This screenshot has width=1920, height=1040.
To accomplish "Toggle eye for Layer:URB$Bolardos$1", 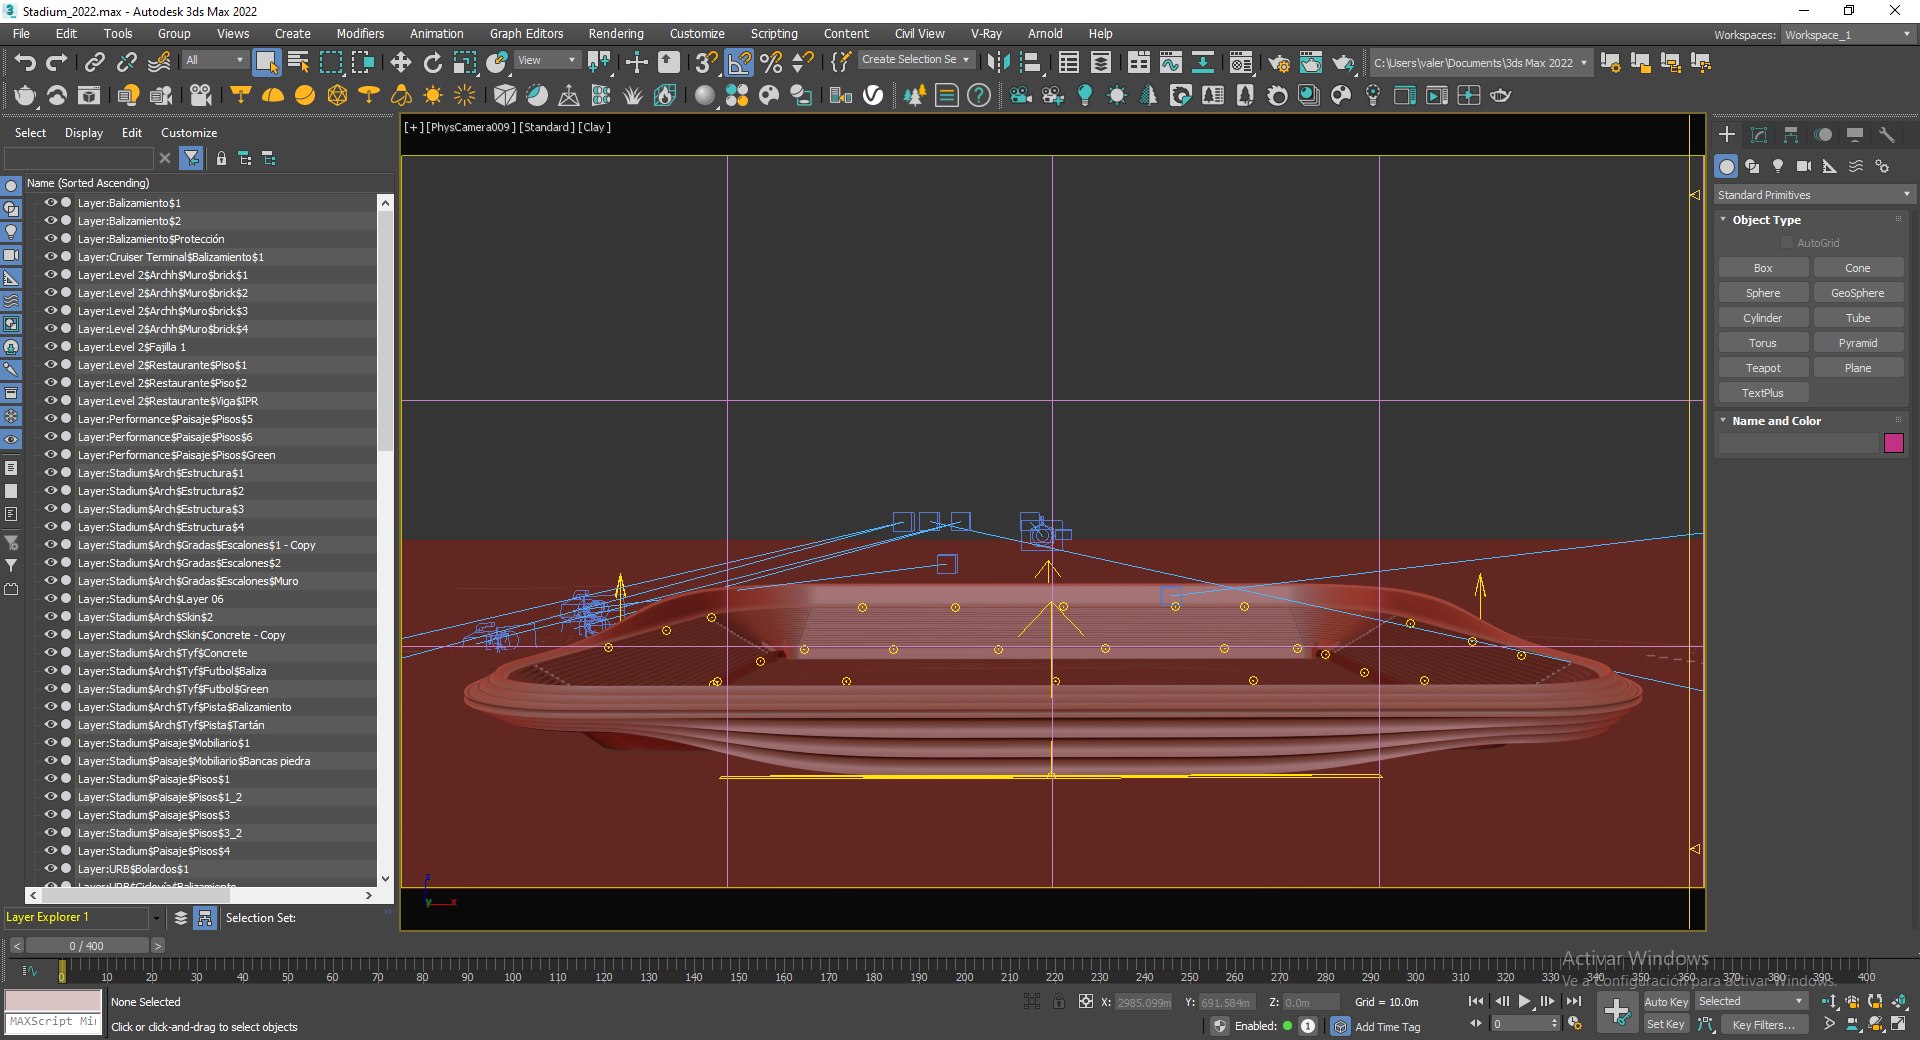I will click(x=50, y=868).
